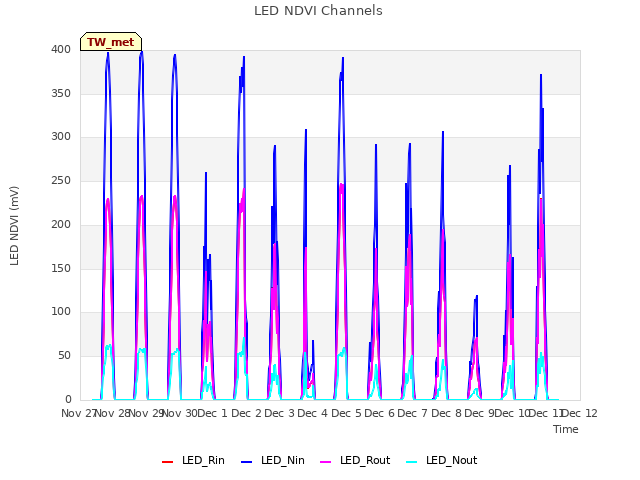Click the magenta LED_Rout legend swatch

pos(326,462)
